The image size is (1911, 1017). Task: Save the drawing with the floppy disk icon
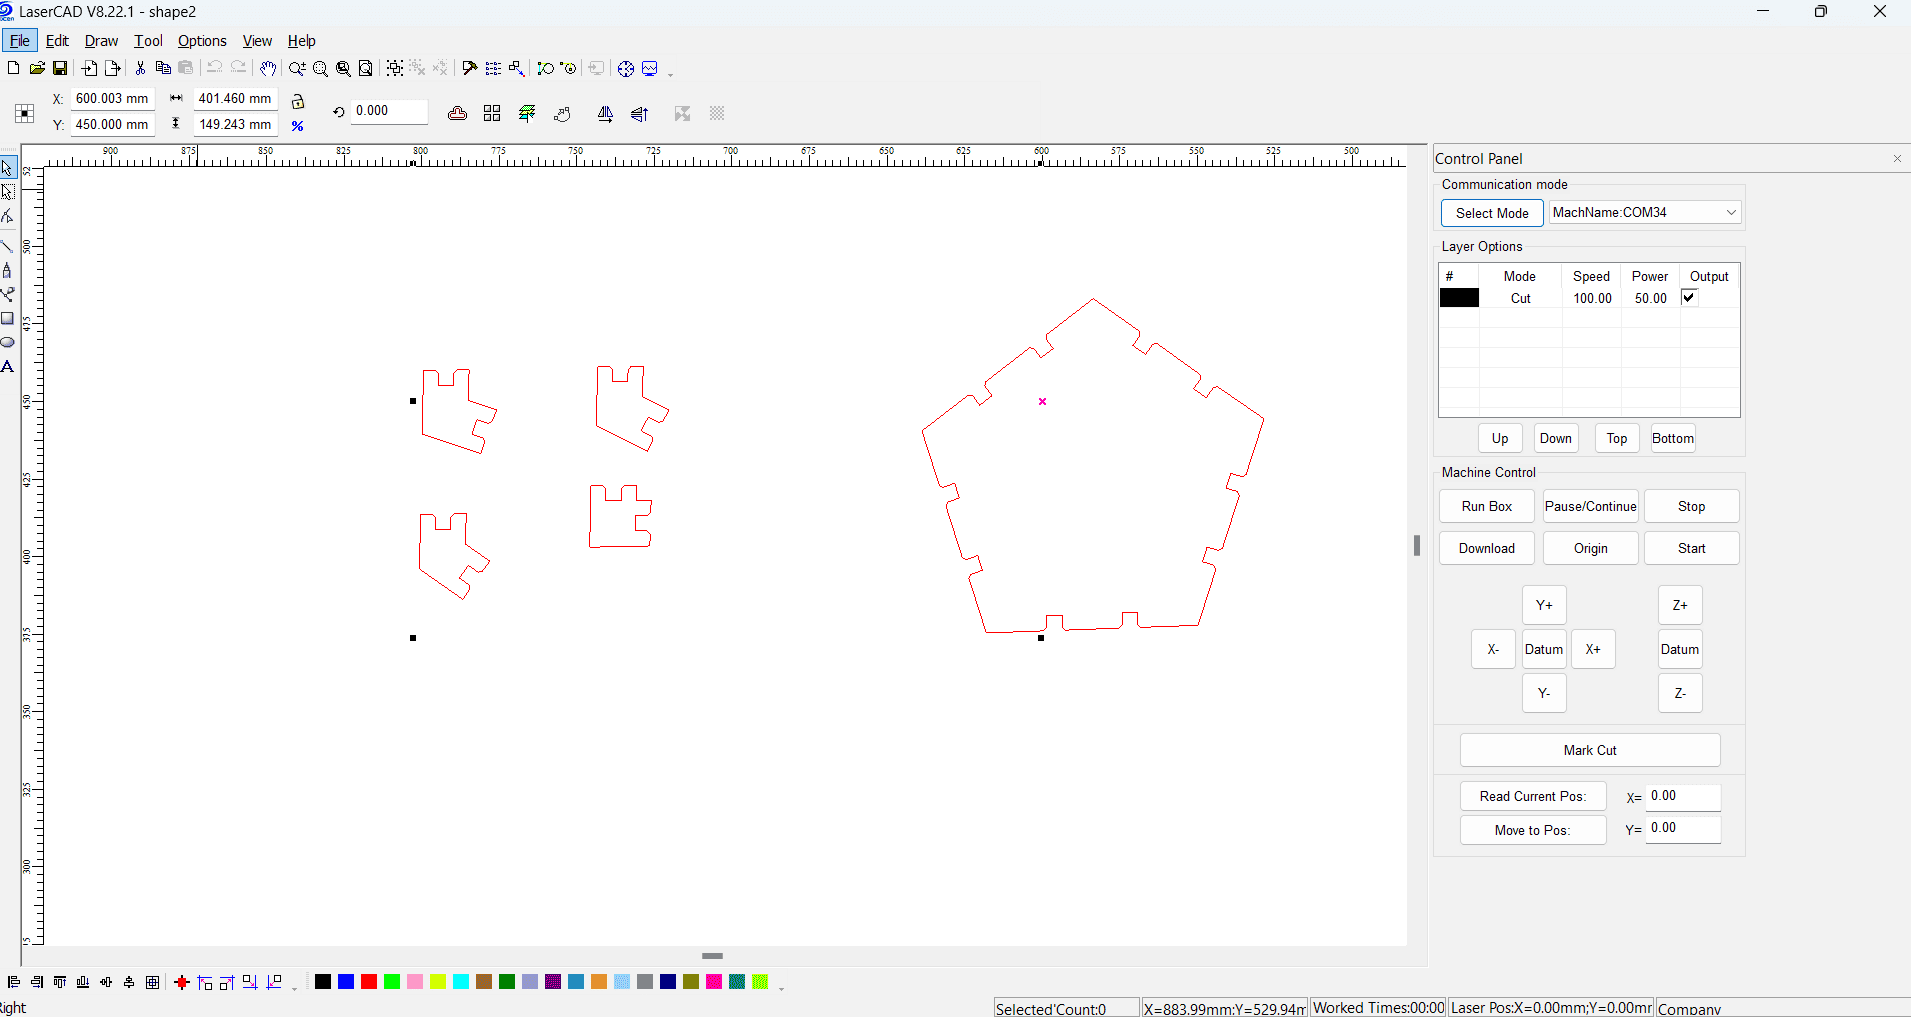pos(60,68)
